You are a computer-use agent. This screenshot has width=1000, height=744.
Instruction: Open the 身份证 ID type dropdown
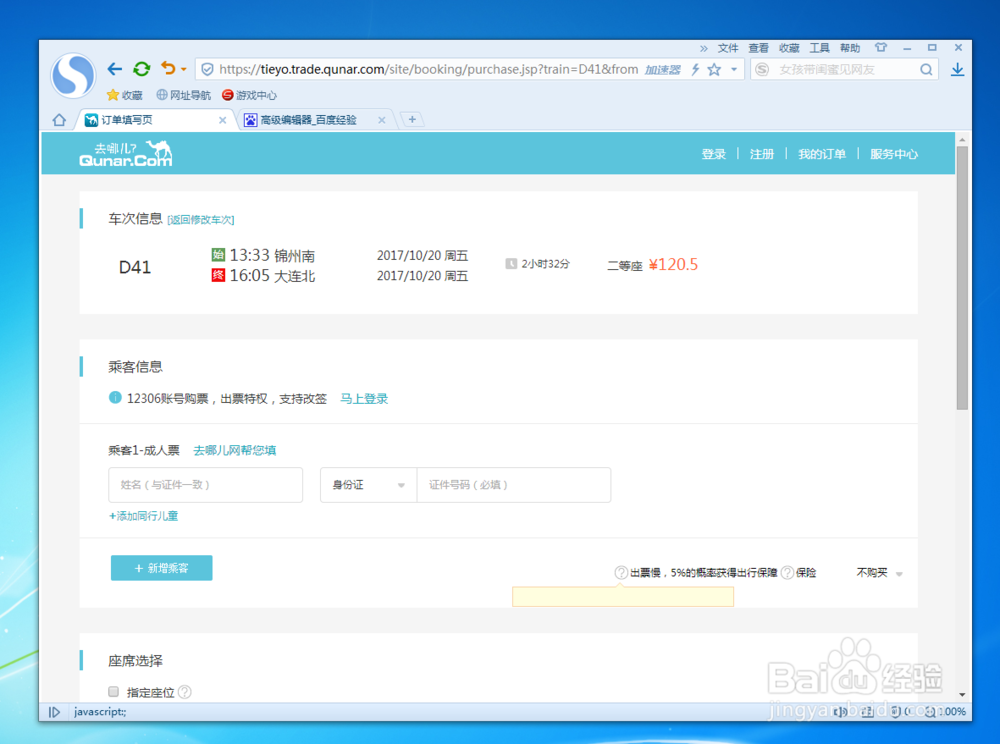point(368,485)
